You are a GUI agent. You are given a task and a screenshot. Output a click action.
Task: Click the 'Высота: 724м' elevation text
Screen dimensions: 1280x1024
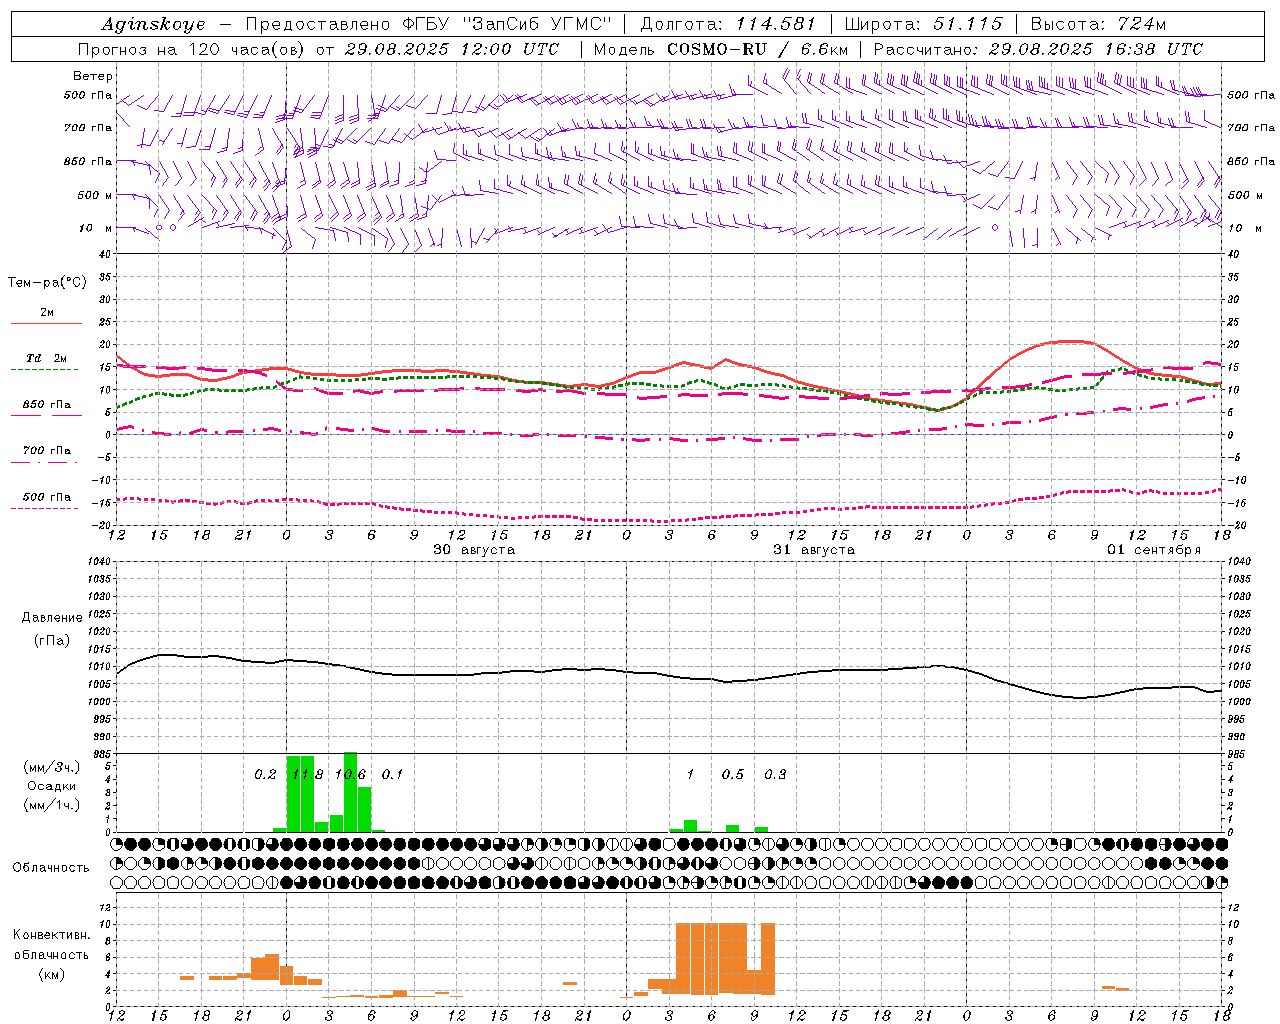[1098, 24]
